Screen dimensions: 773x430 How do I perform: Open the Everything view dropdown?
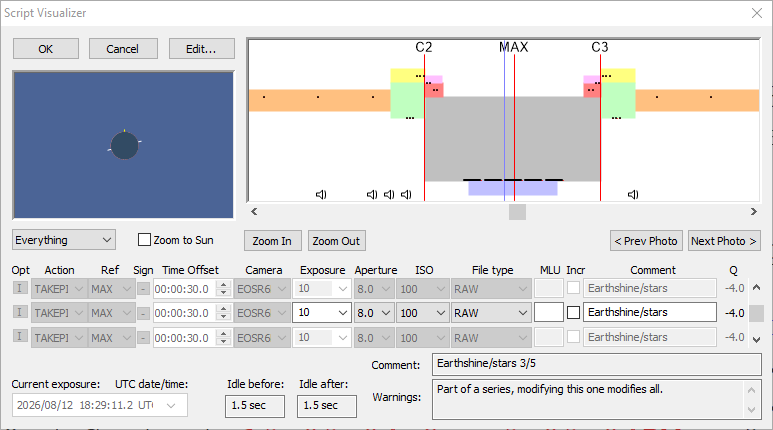(x=64, y=240)
